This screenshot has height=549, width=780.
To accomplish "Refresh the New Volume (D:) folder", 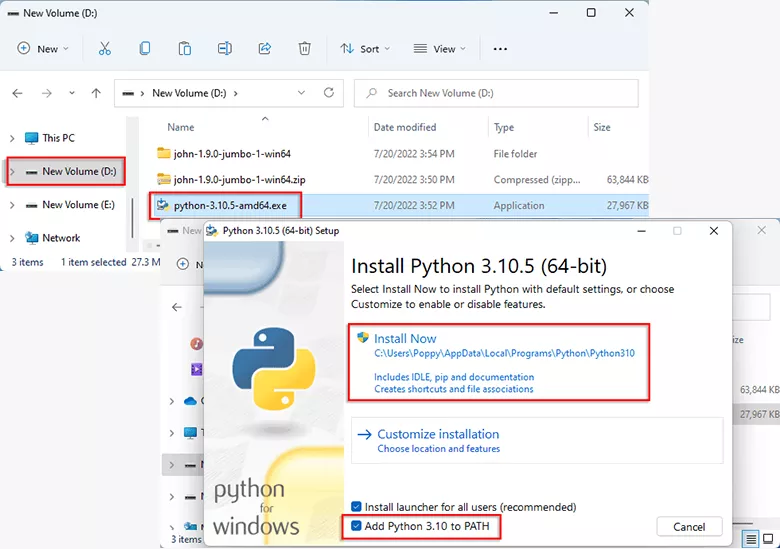I will (x=329, y=93).
